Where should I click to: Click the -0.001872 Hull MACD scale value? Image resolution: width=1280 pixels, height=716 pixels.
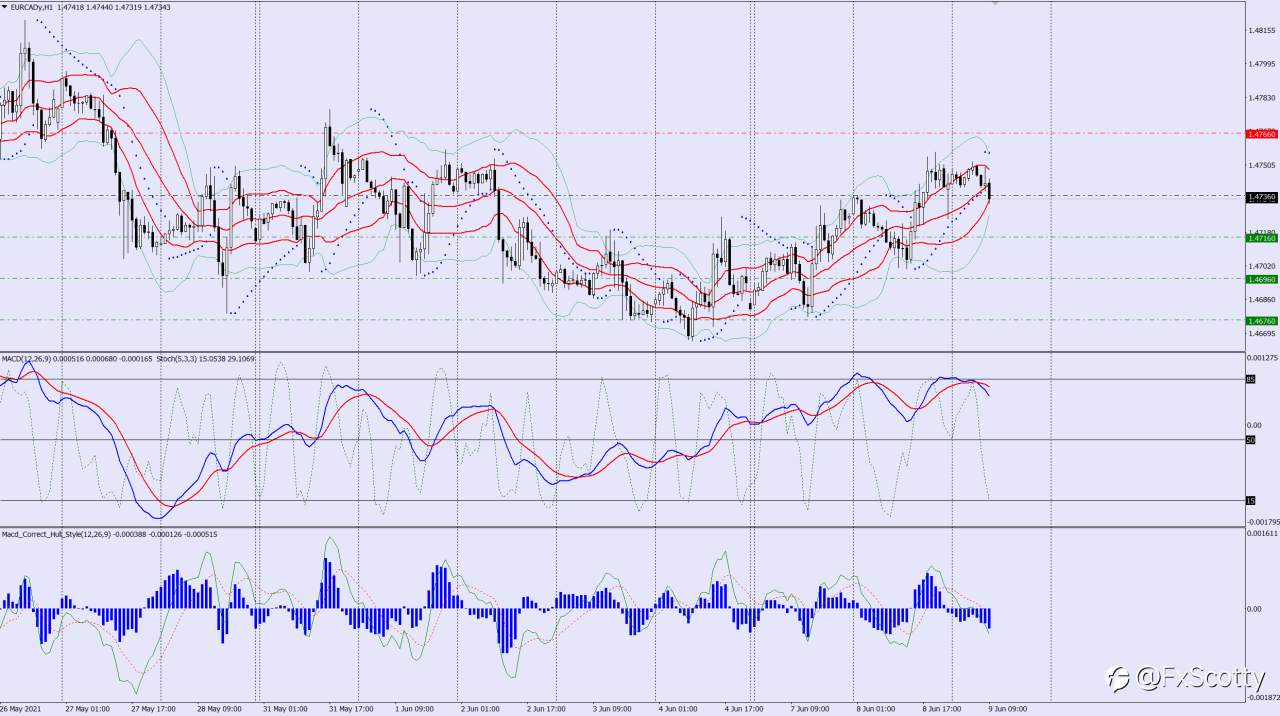1262,698
